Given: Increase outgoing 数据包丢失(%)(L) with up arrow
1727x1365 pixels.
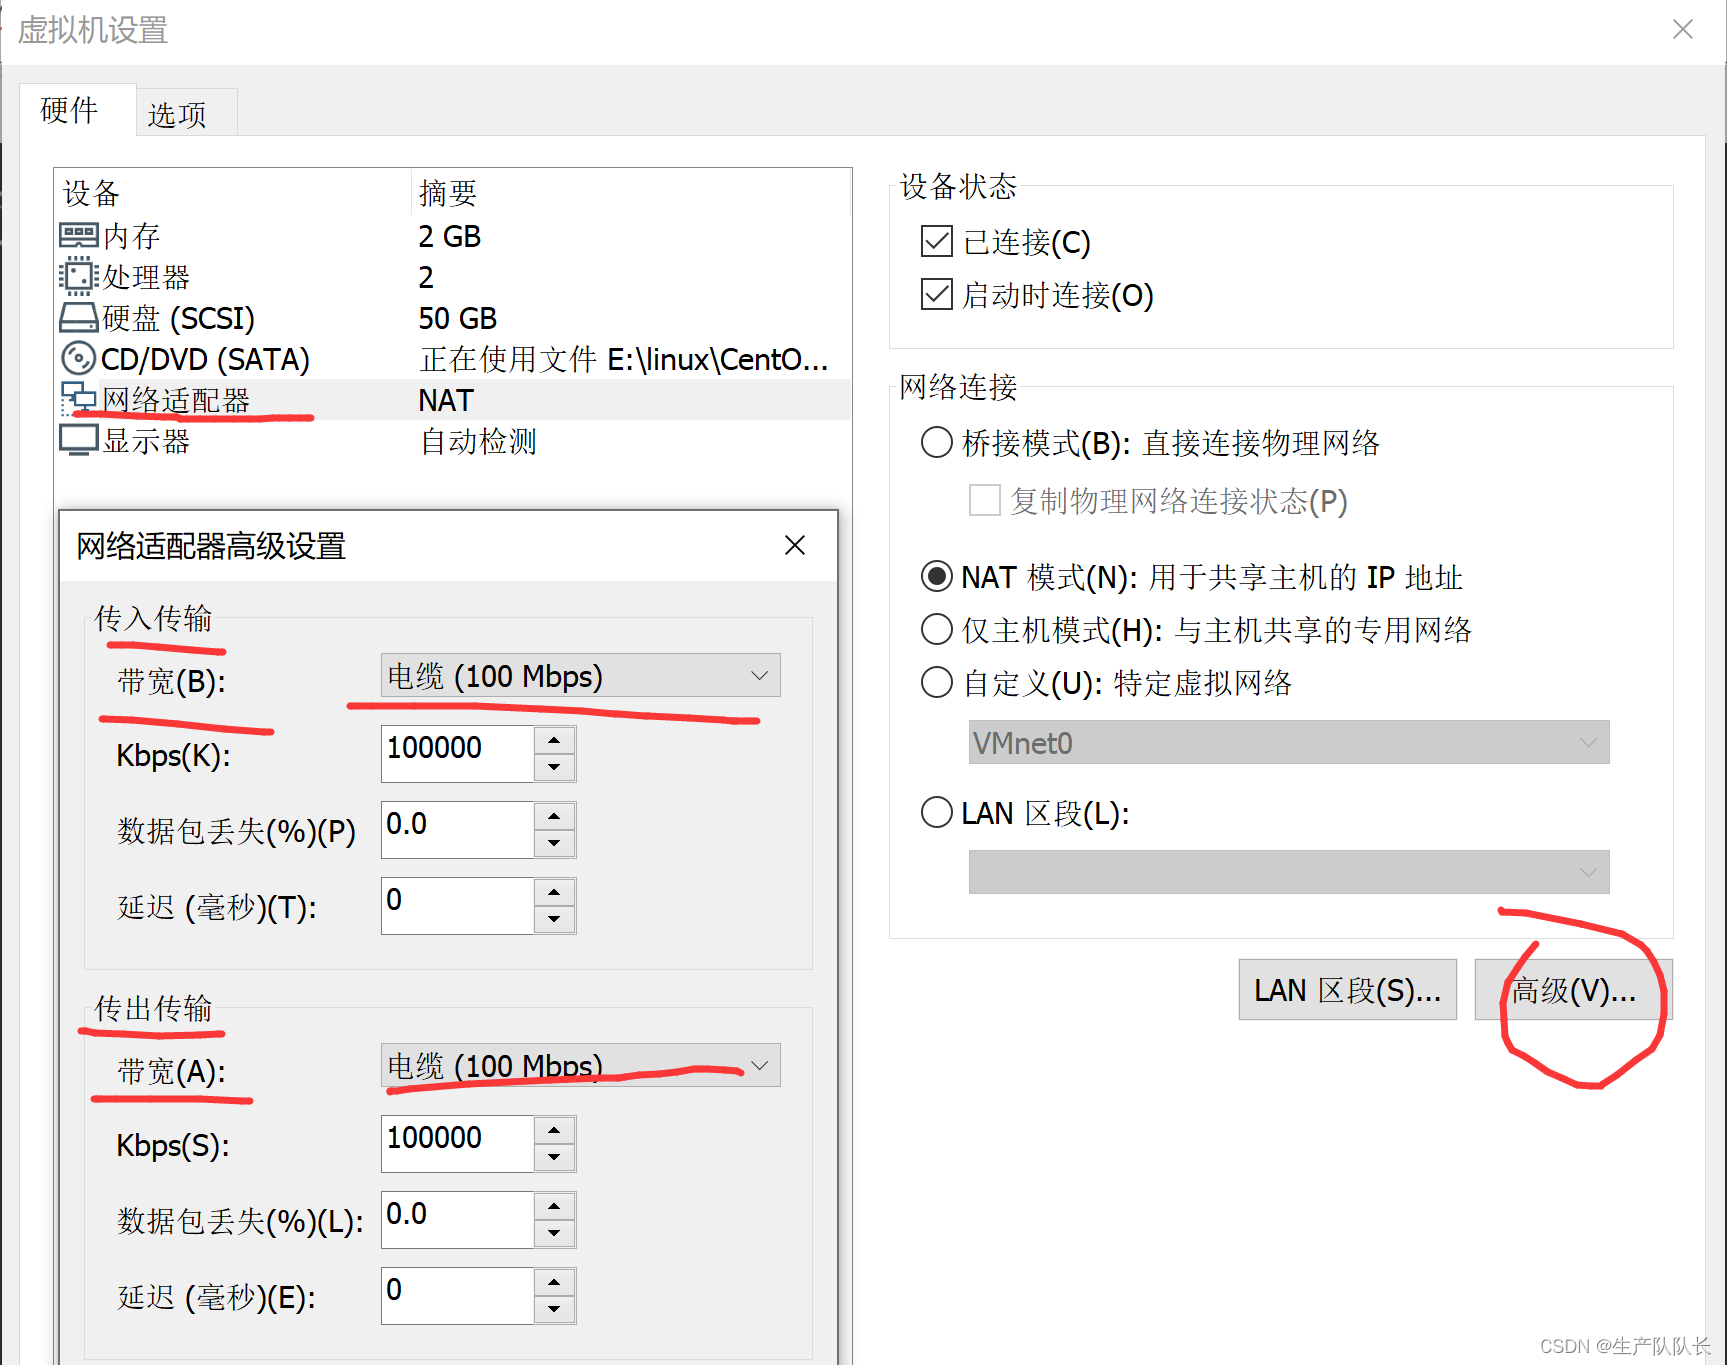Looking at the screenshot, I should pos(554,1206).
